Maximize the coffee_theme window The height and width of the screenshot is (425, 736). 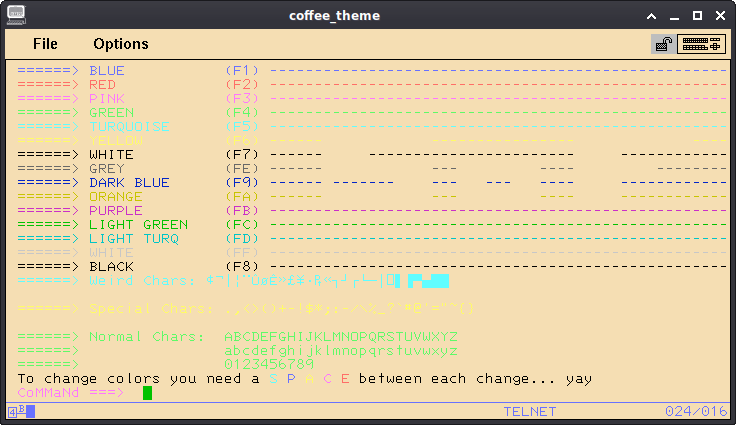[x=698, y=15]
